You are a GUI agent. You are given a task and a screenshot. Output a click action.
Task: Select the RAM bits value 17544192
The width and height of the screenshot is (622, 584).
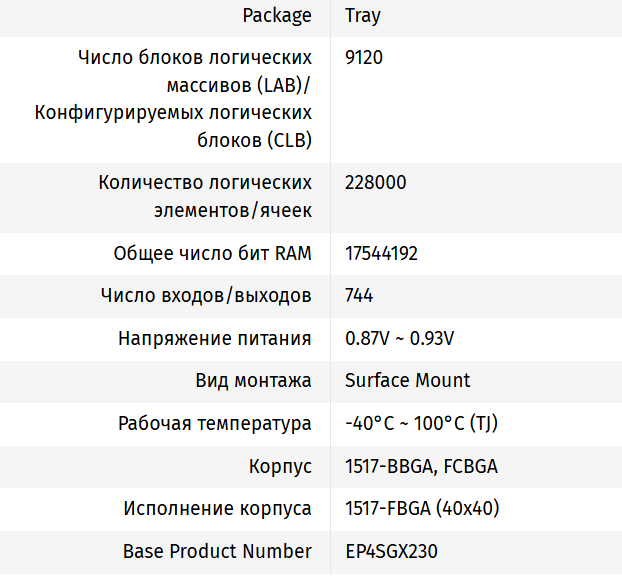[x=381, y=254]
